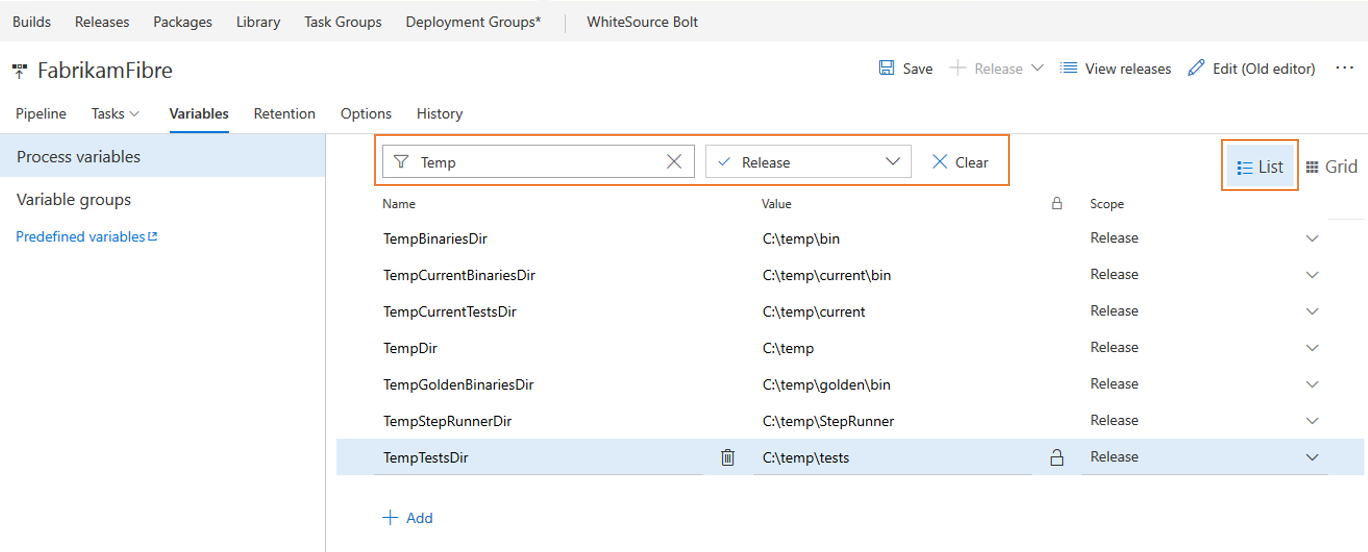The height and width of the screenshot is (552, 1368).
Task: Click the lock icon in column header
Action: point(1056,203)
